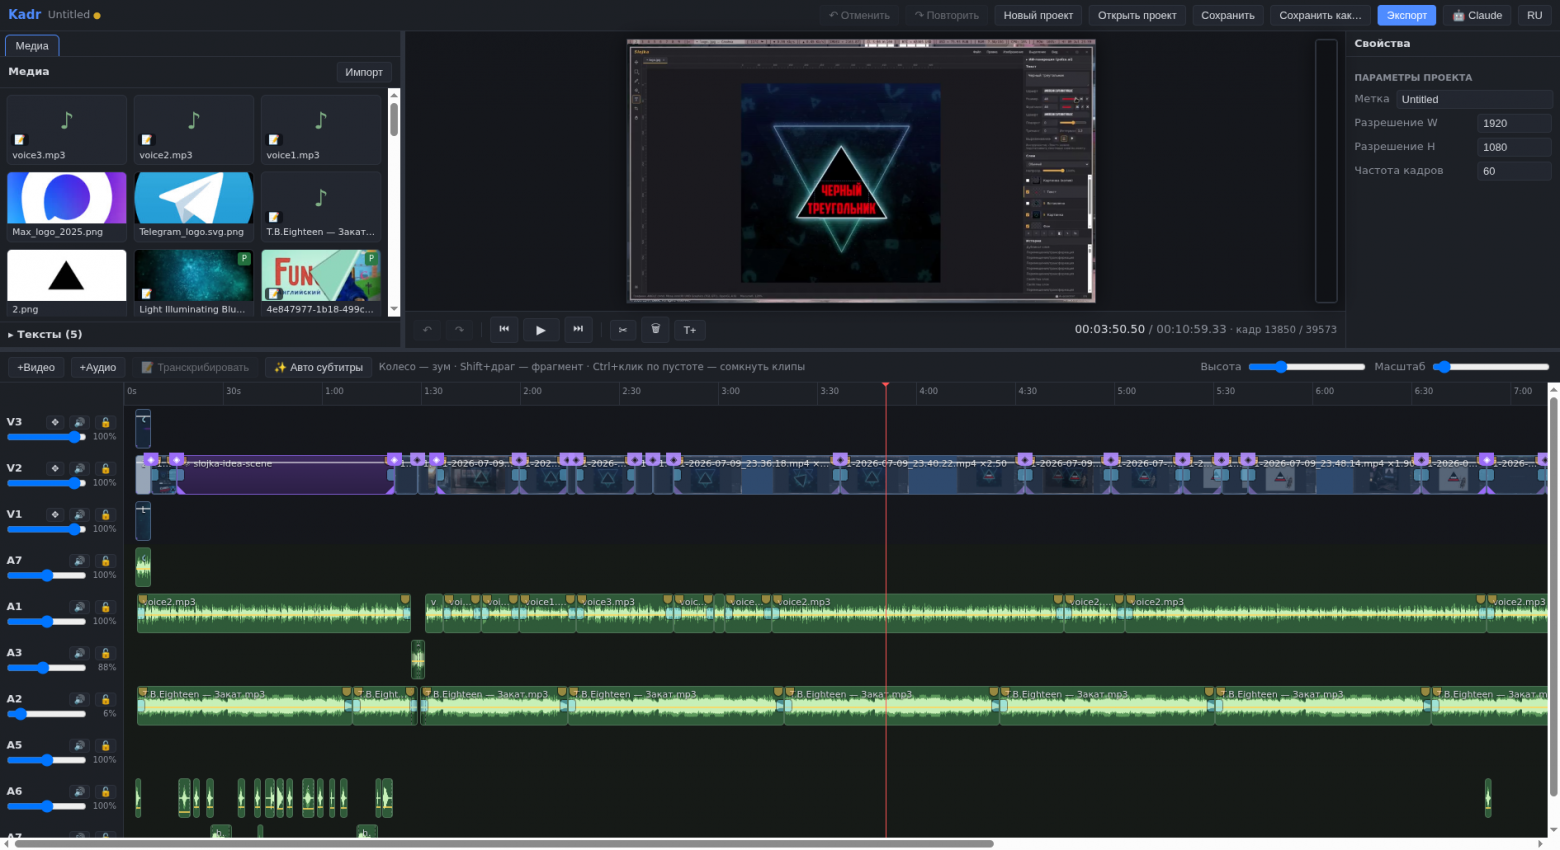The image size is (1560, 850).
Task: Switch to the Медиа tab
Action: 32,46
